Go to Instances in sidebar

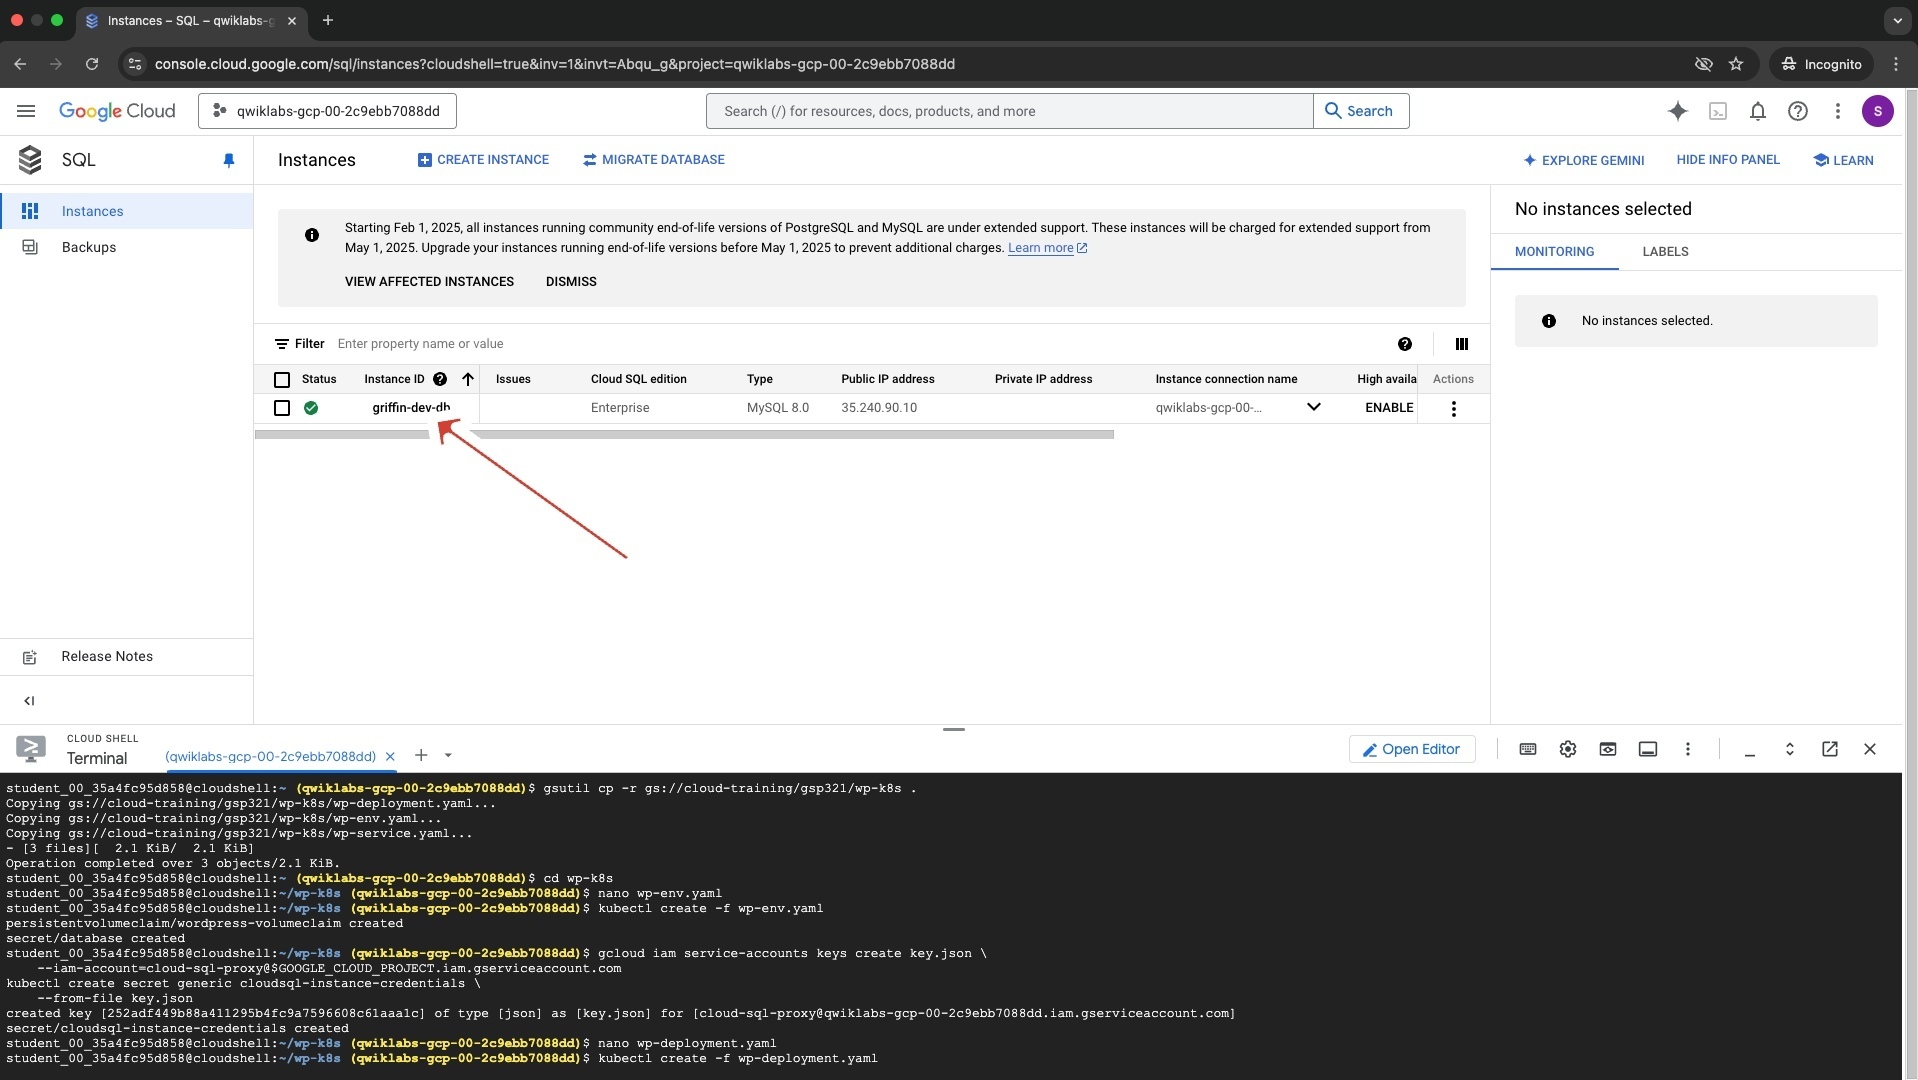coord(126,211)
